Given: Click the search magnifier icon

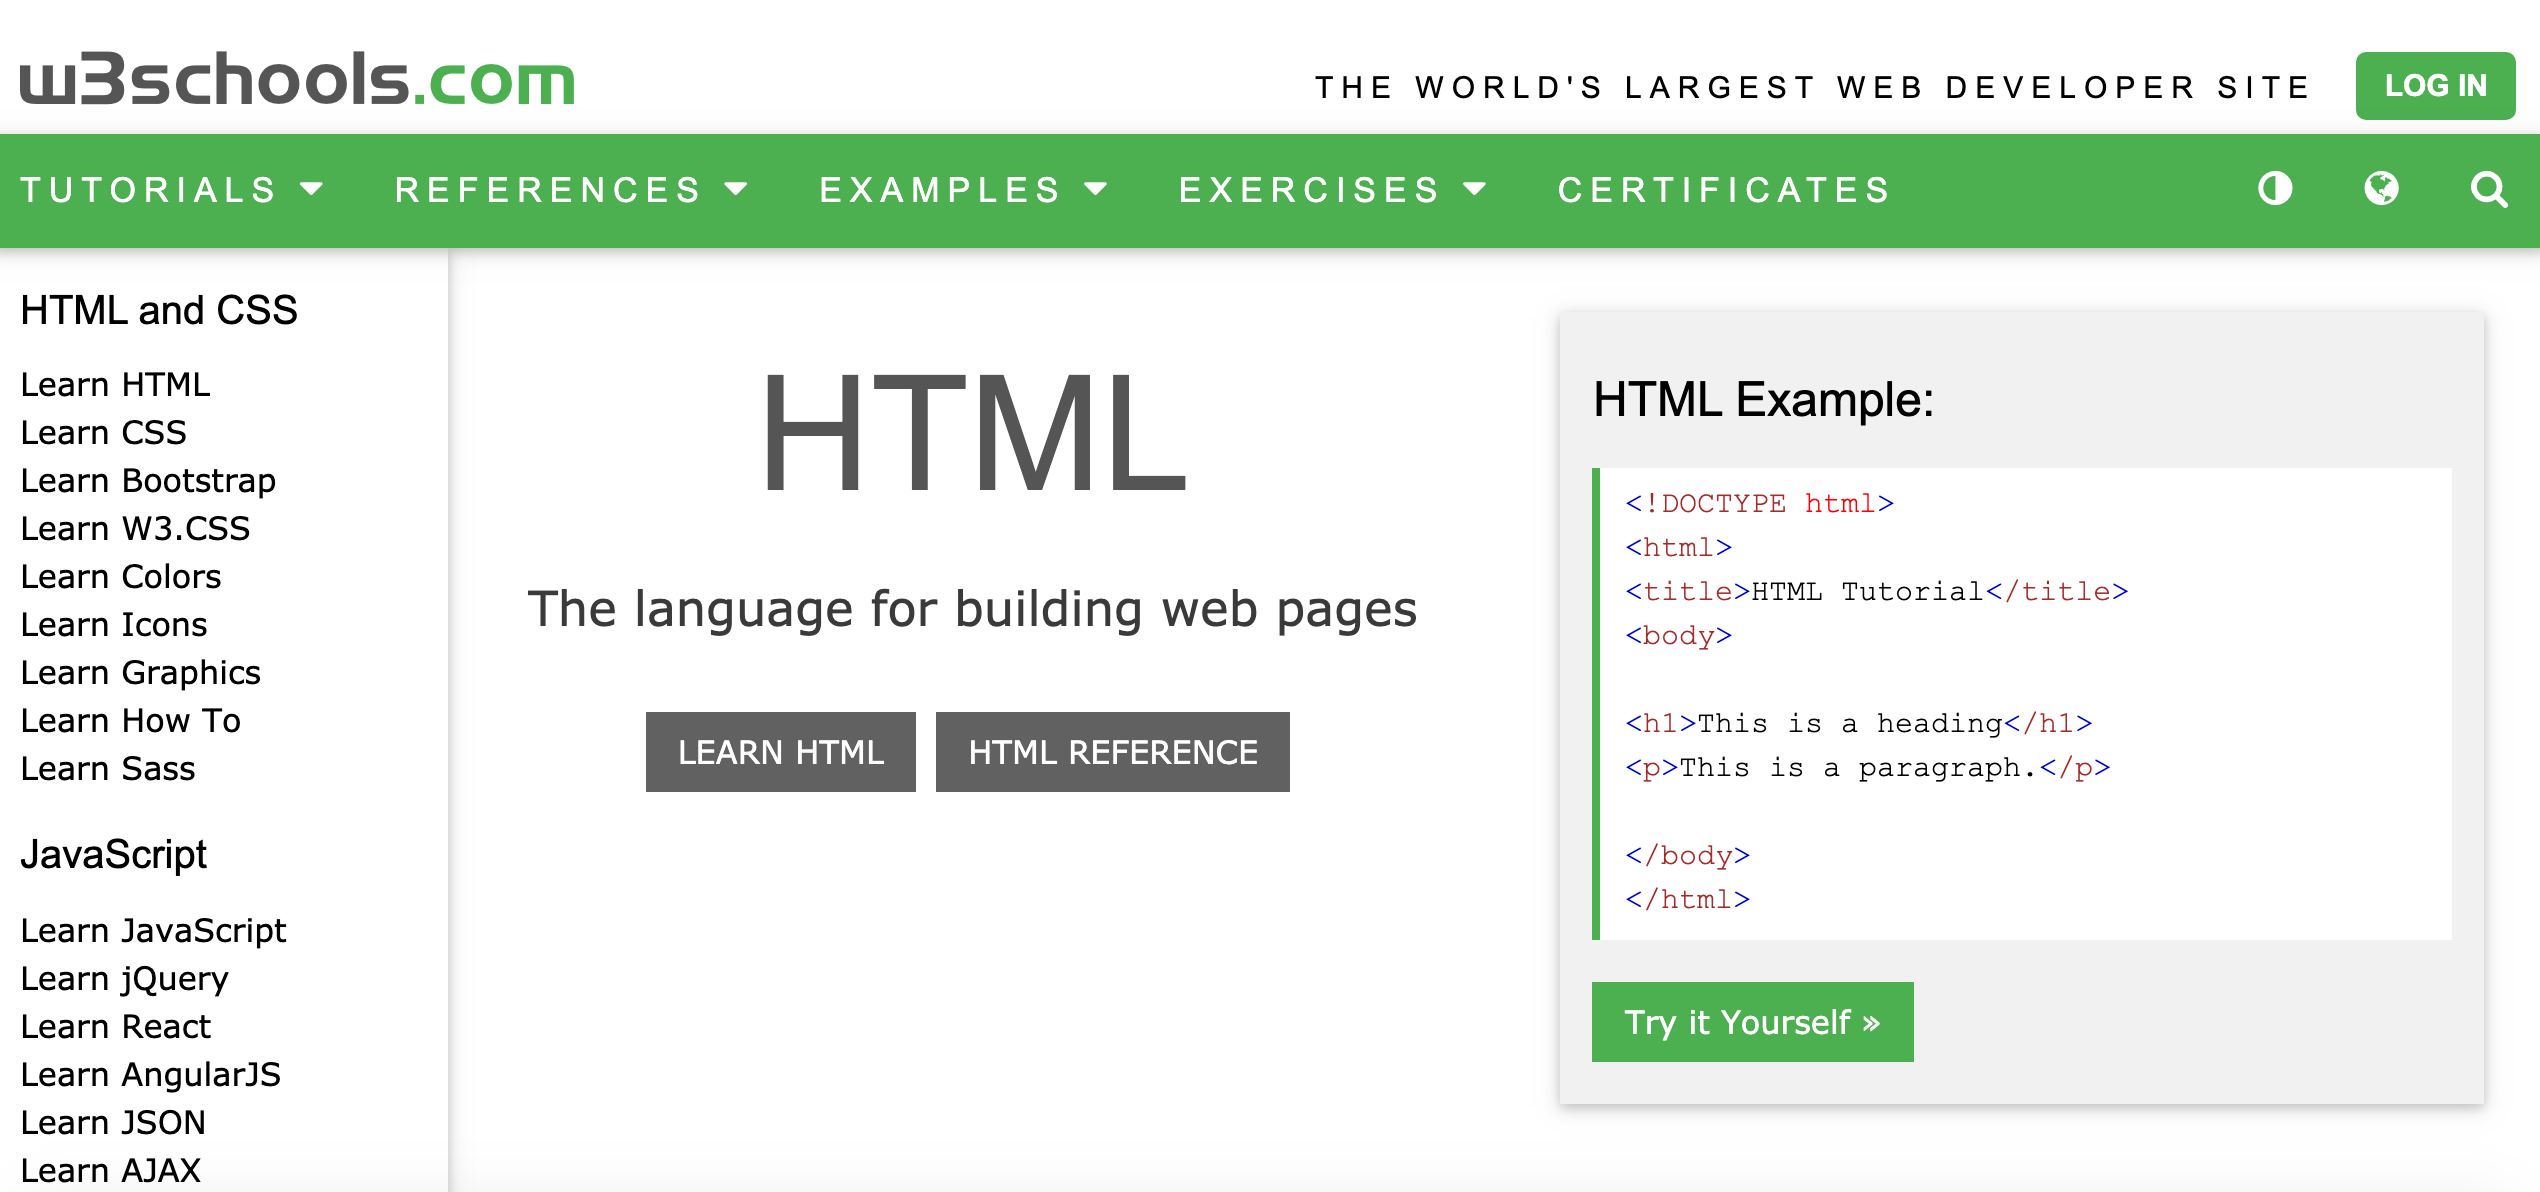Looking at the screenshot, I should [x=2487, y=189].
